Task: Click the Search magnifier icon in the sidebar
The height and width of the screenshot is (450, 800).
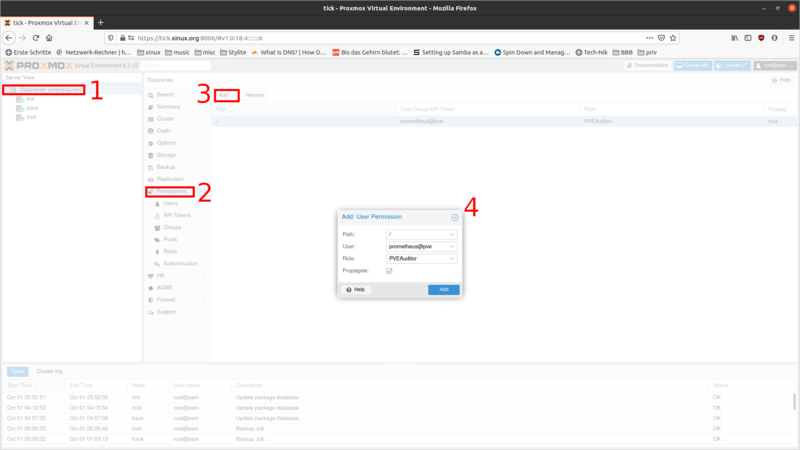Action: [150, 94]
